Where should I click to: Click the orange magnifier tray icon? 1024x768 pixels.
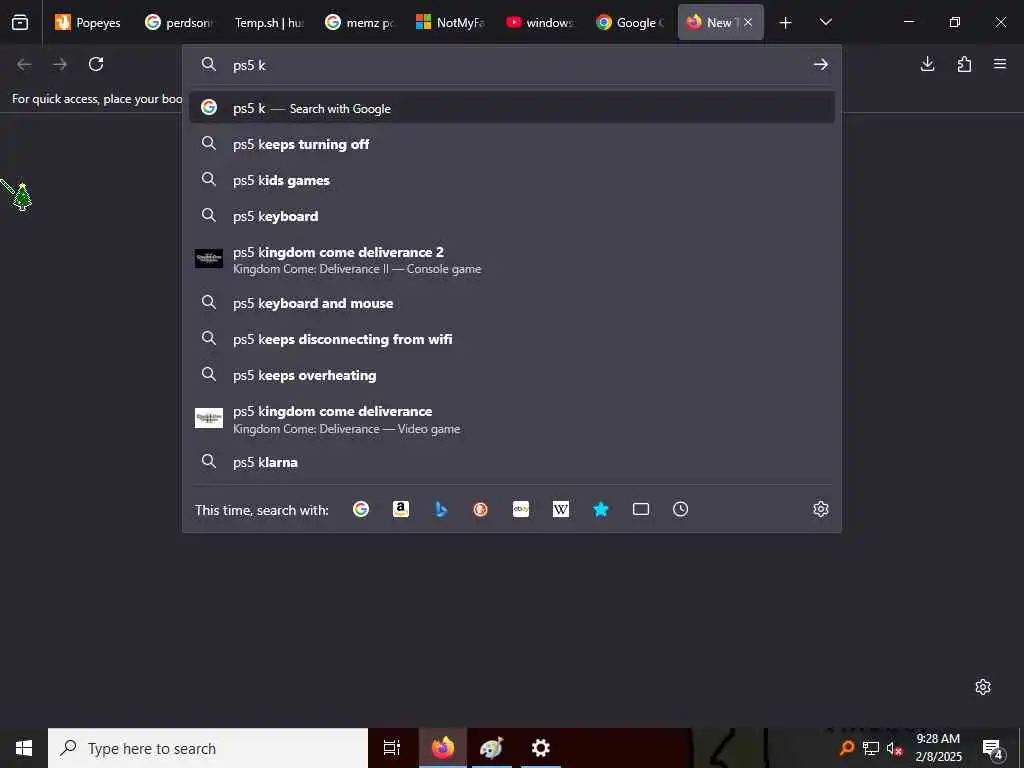tap(846, 748)
